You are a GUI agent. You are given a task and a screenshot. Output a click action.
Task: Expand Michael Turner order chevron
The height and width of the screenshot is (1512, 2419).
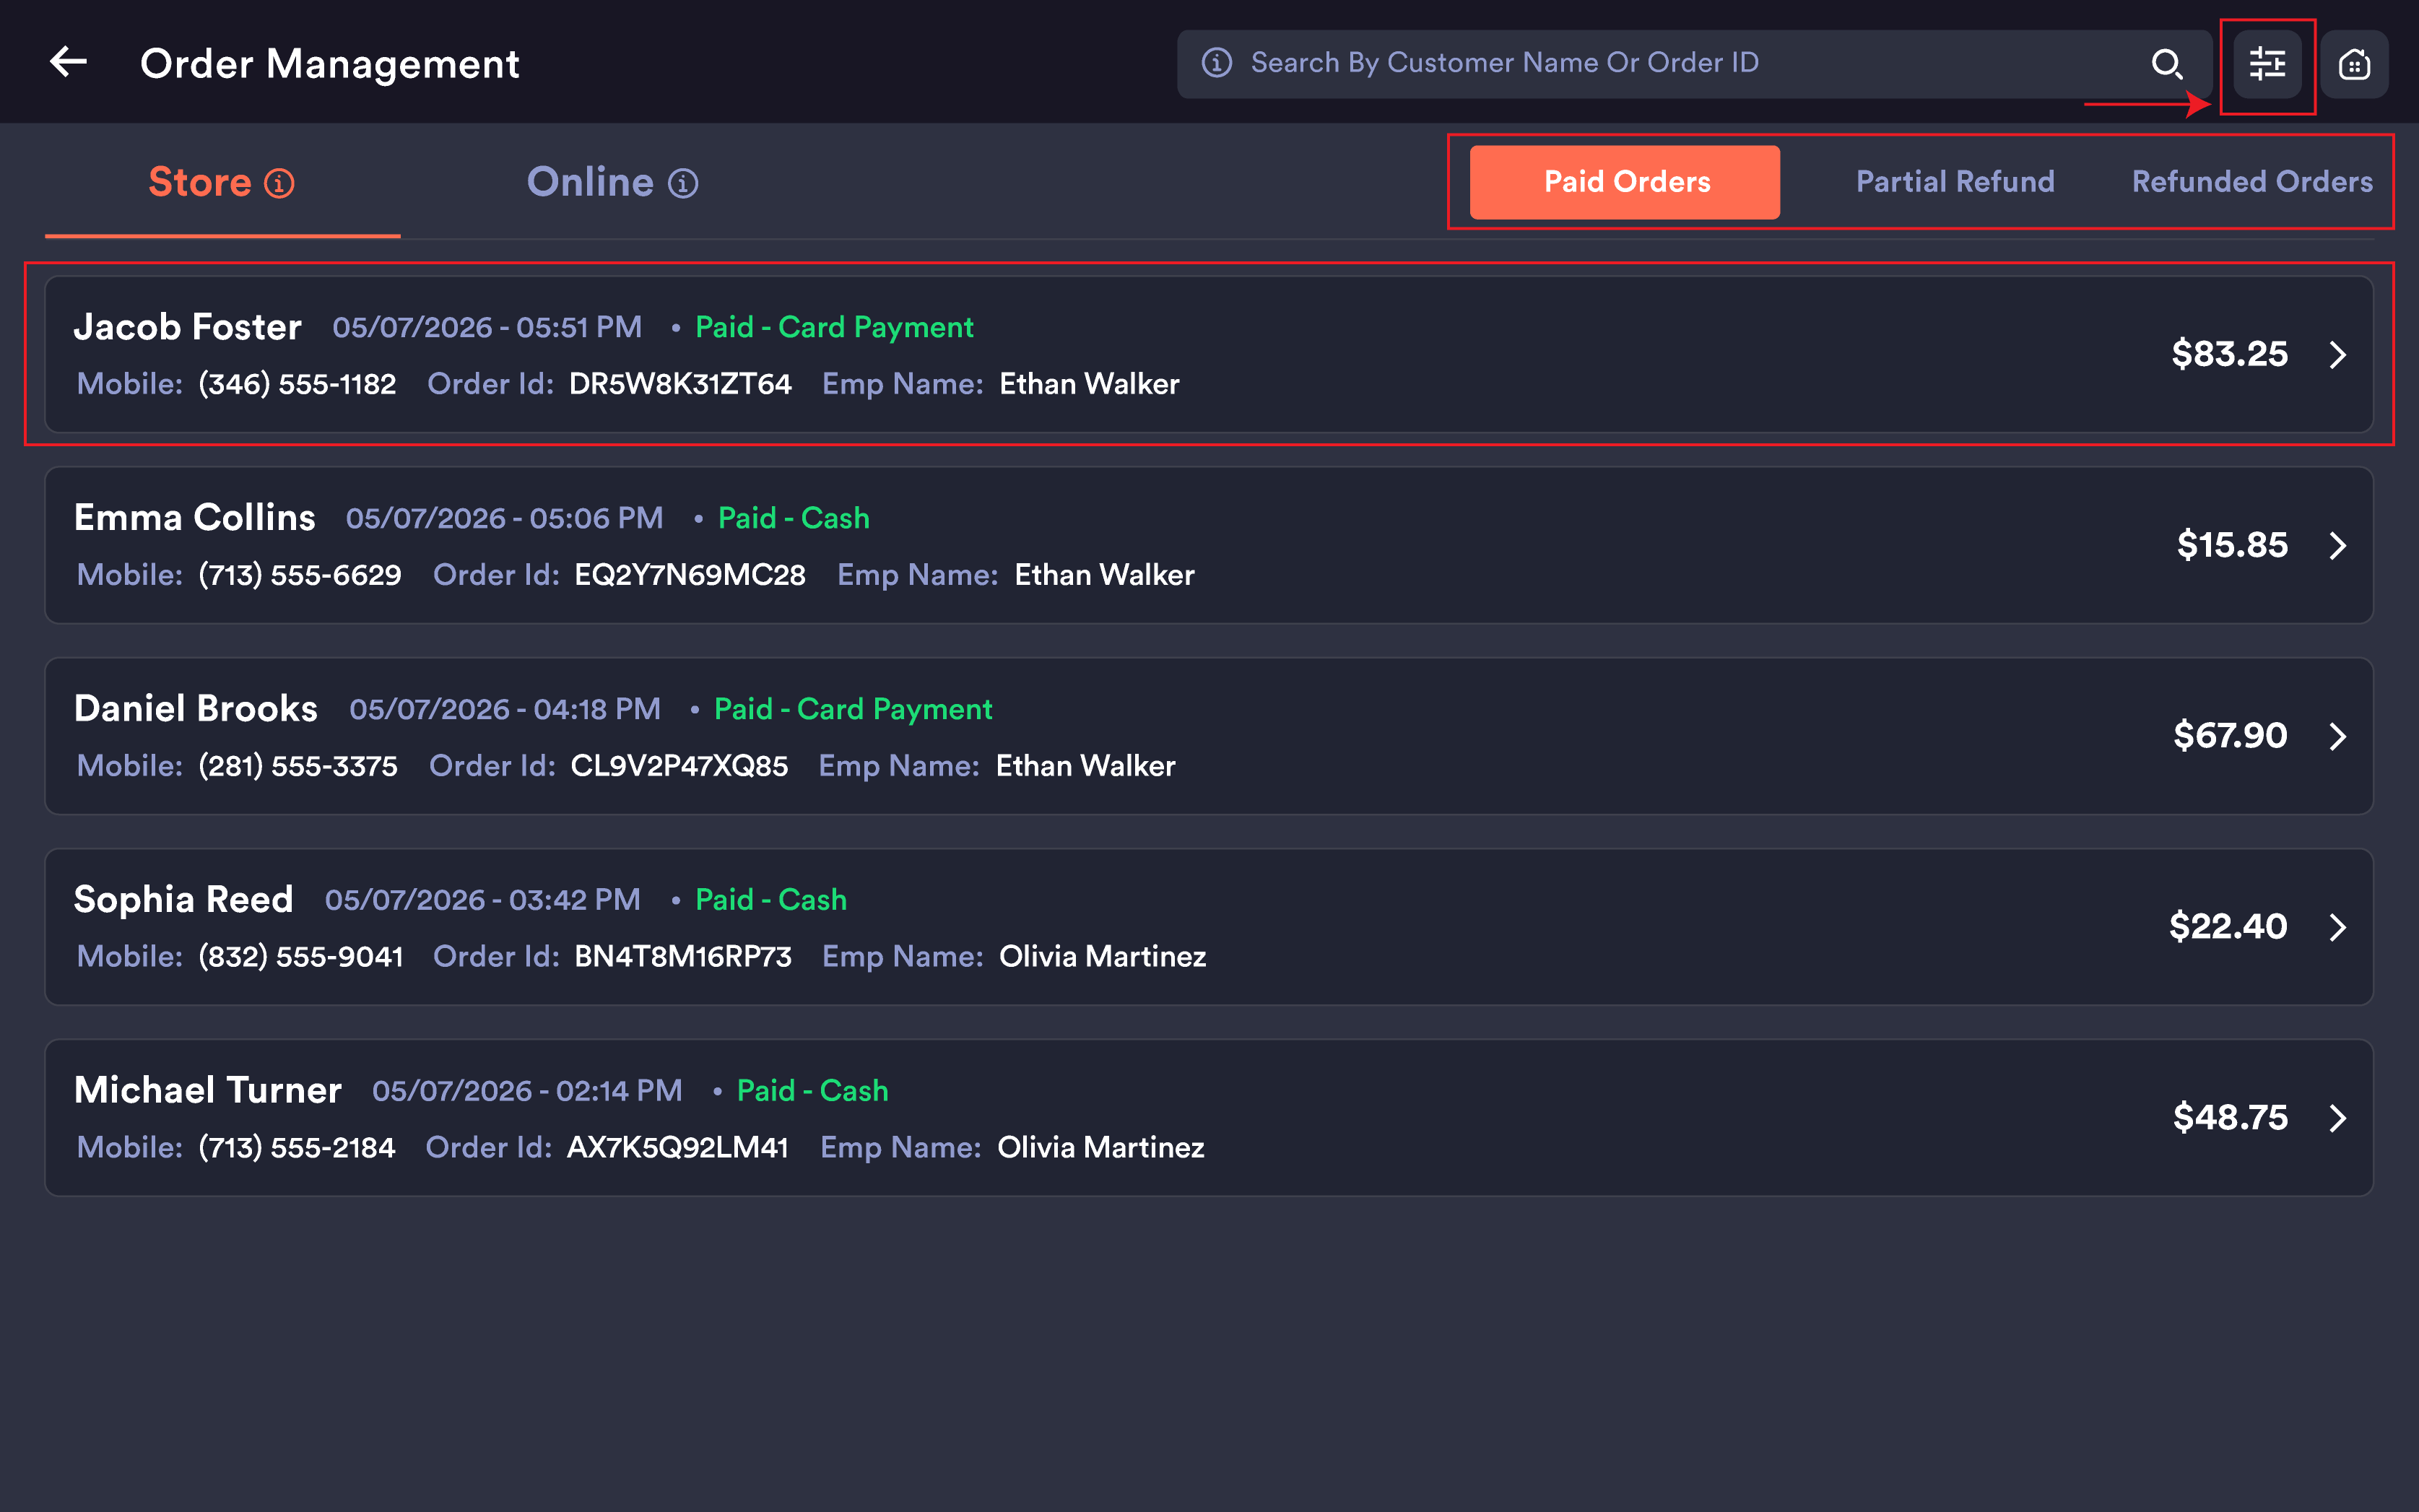coord(2337,1117)
